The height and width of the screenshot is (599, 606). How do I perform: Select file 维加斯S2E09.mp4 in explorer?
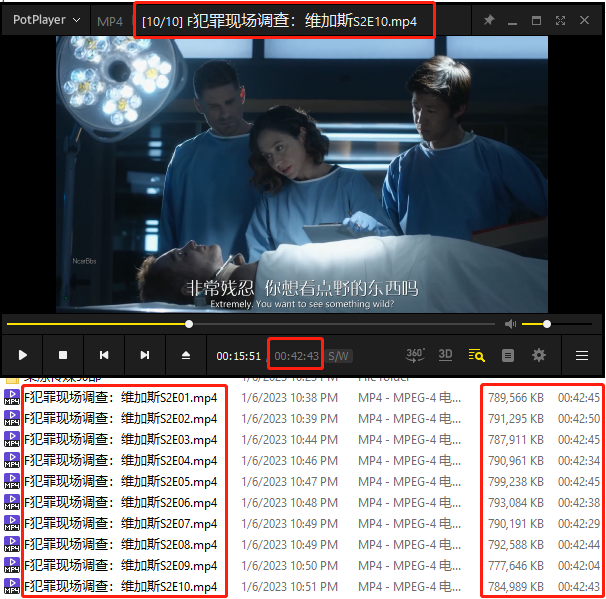121,566
